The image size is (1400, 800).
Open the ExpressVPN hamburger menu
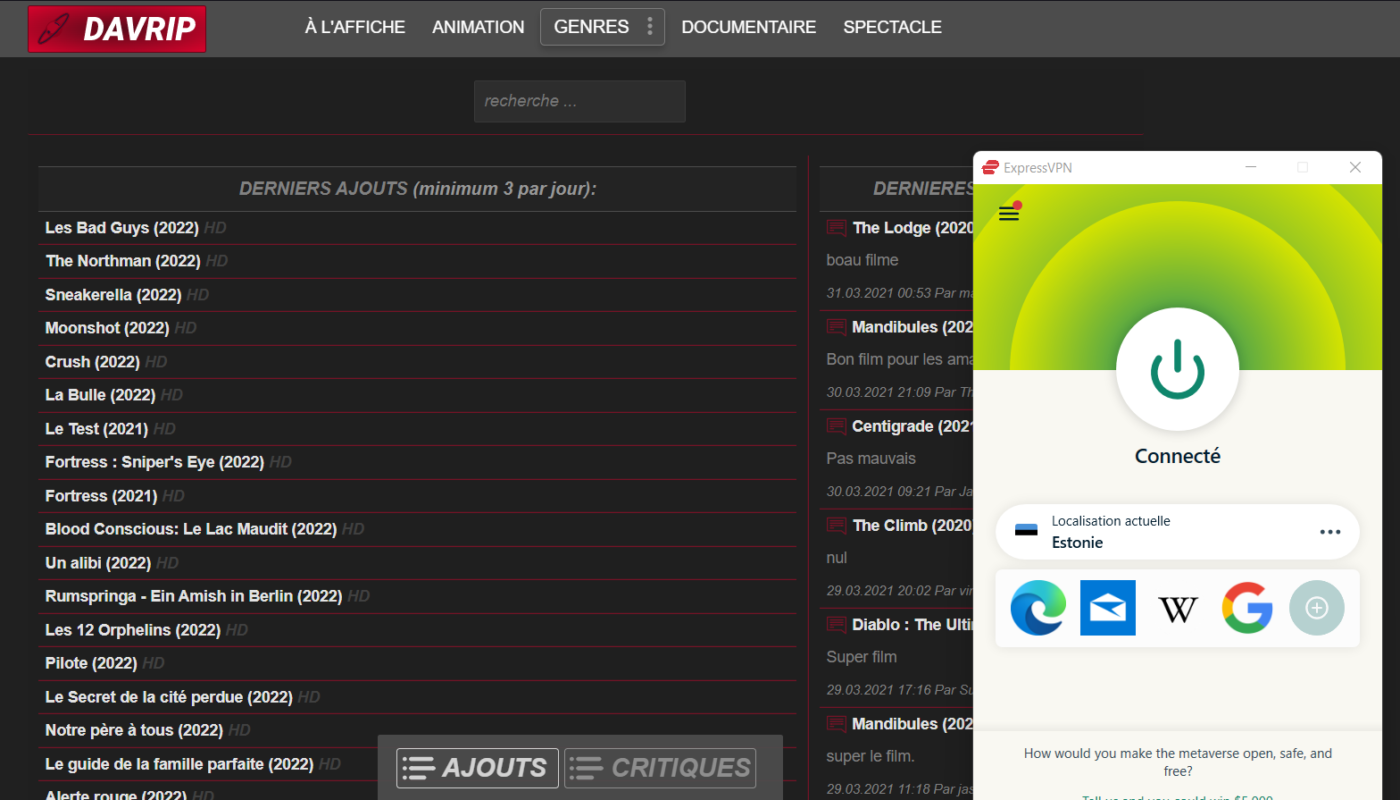[x=1009, y=212]
